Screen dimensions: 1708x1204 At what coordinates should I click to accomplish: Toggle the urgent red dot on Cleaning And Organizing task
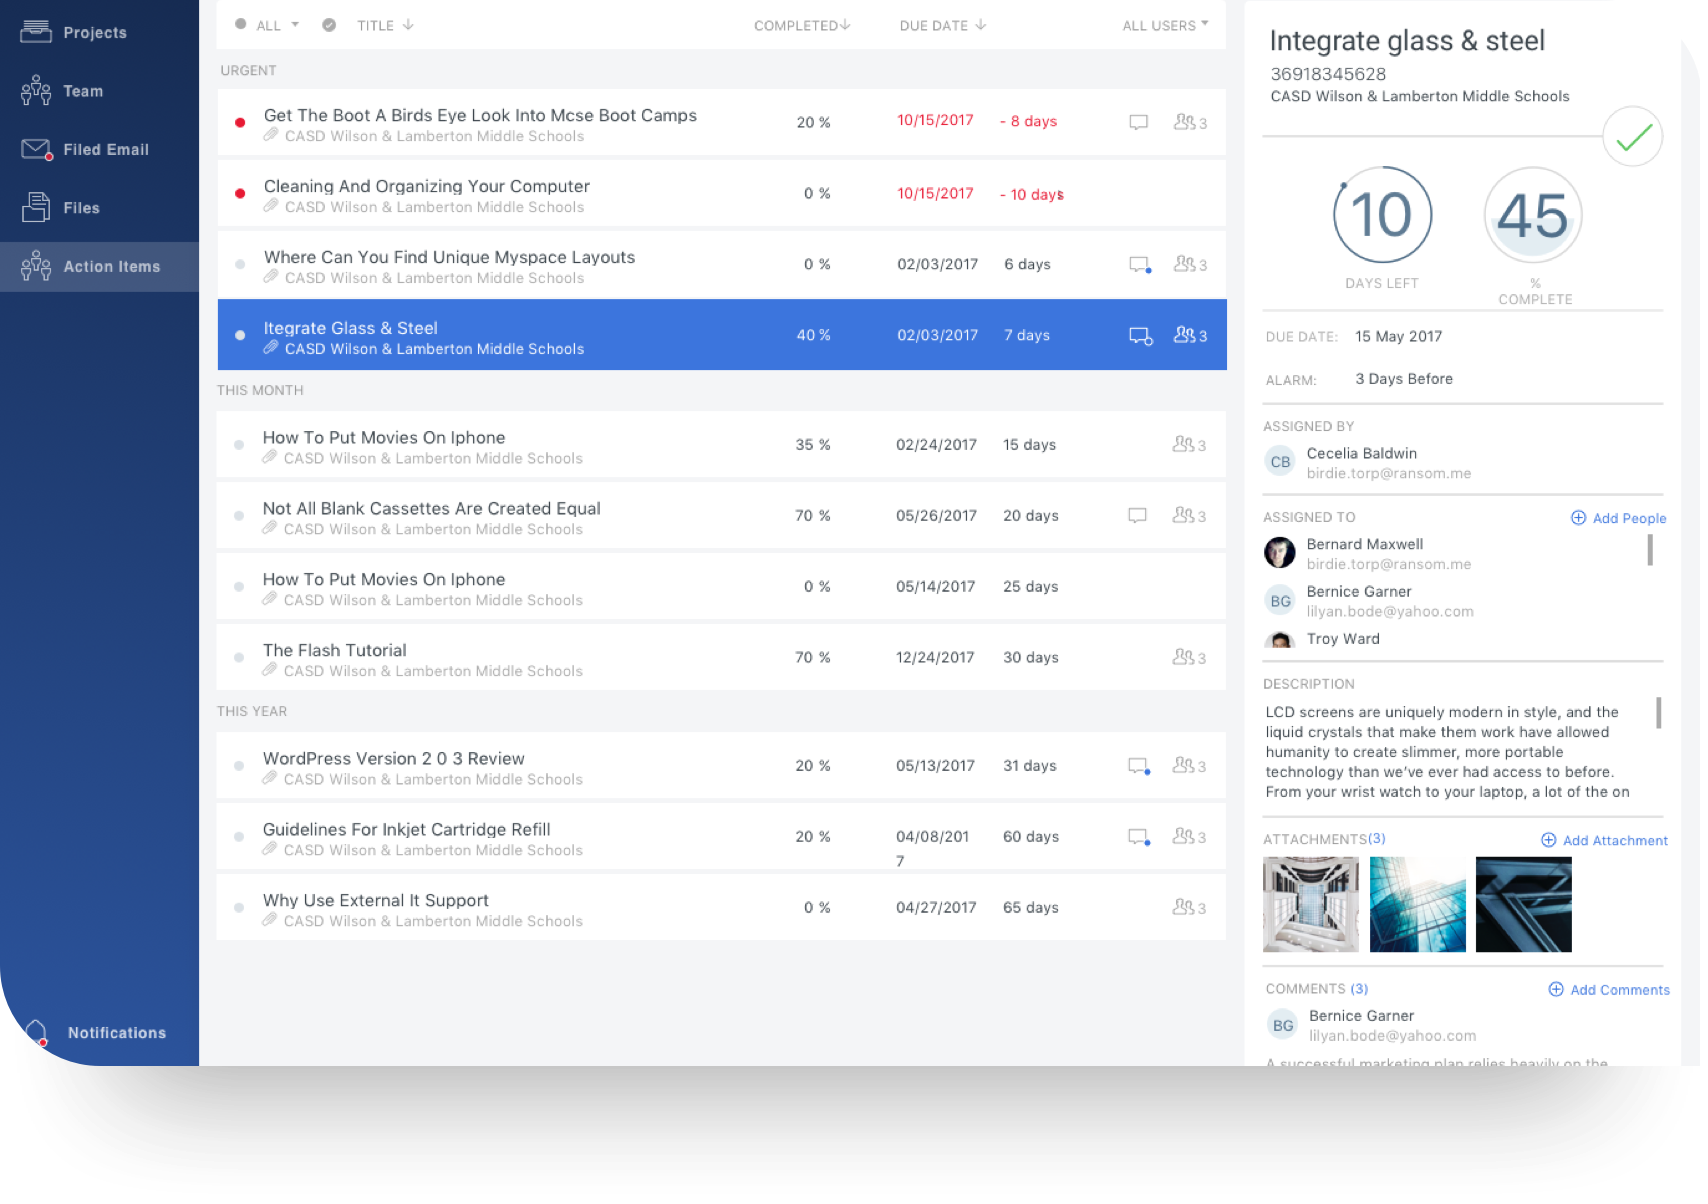coord(239,193)
